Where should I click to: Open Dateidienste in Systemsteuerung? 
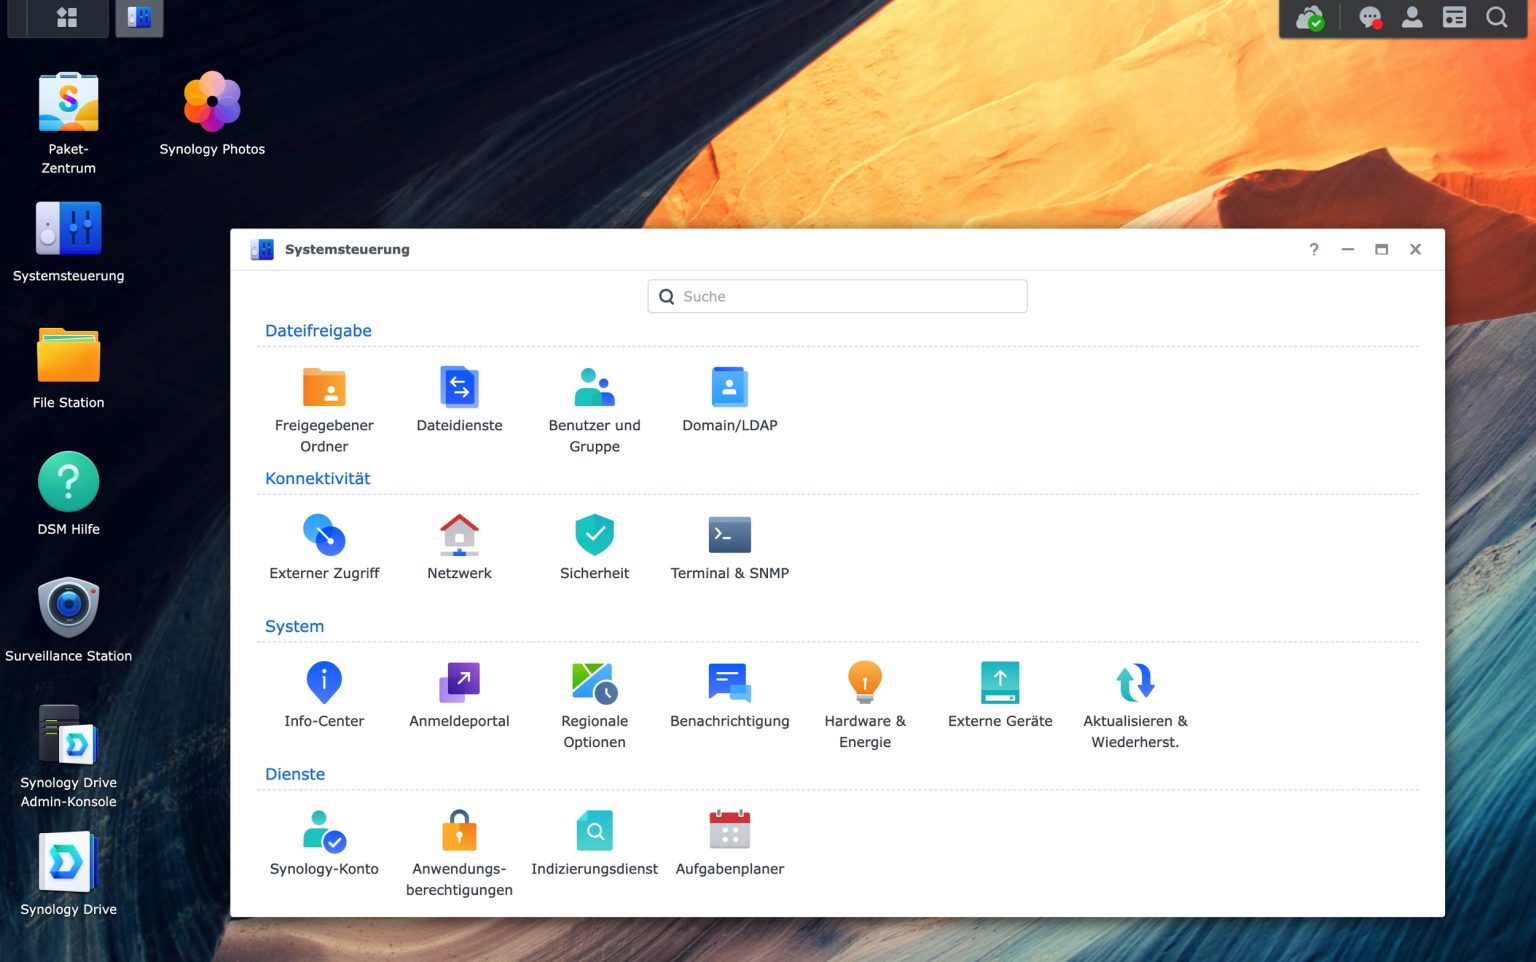pyautogui.click(x=459, y=400)
